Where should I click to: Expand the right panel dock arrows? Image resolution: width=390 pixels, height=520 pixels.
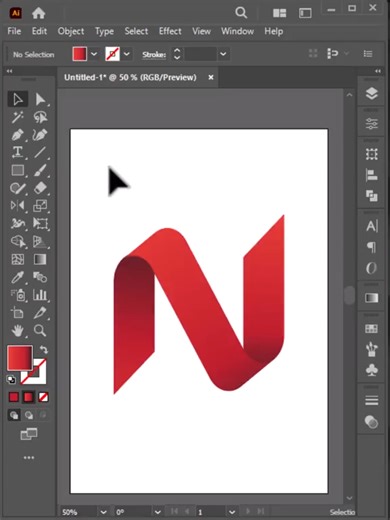377,71
